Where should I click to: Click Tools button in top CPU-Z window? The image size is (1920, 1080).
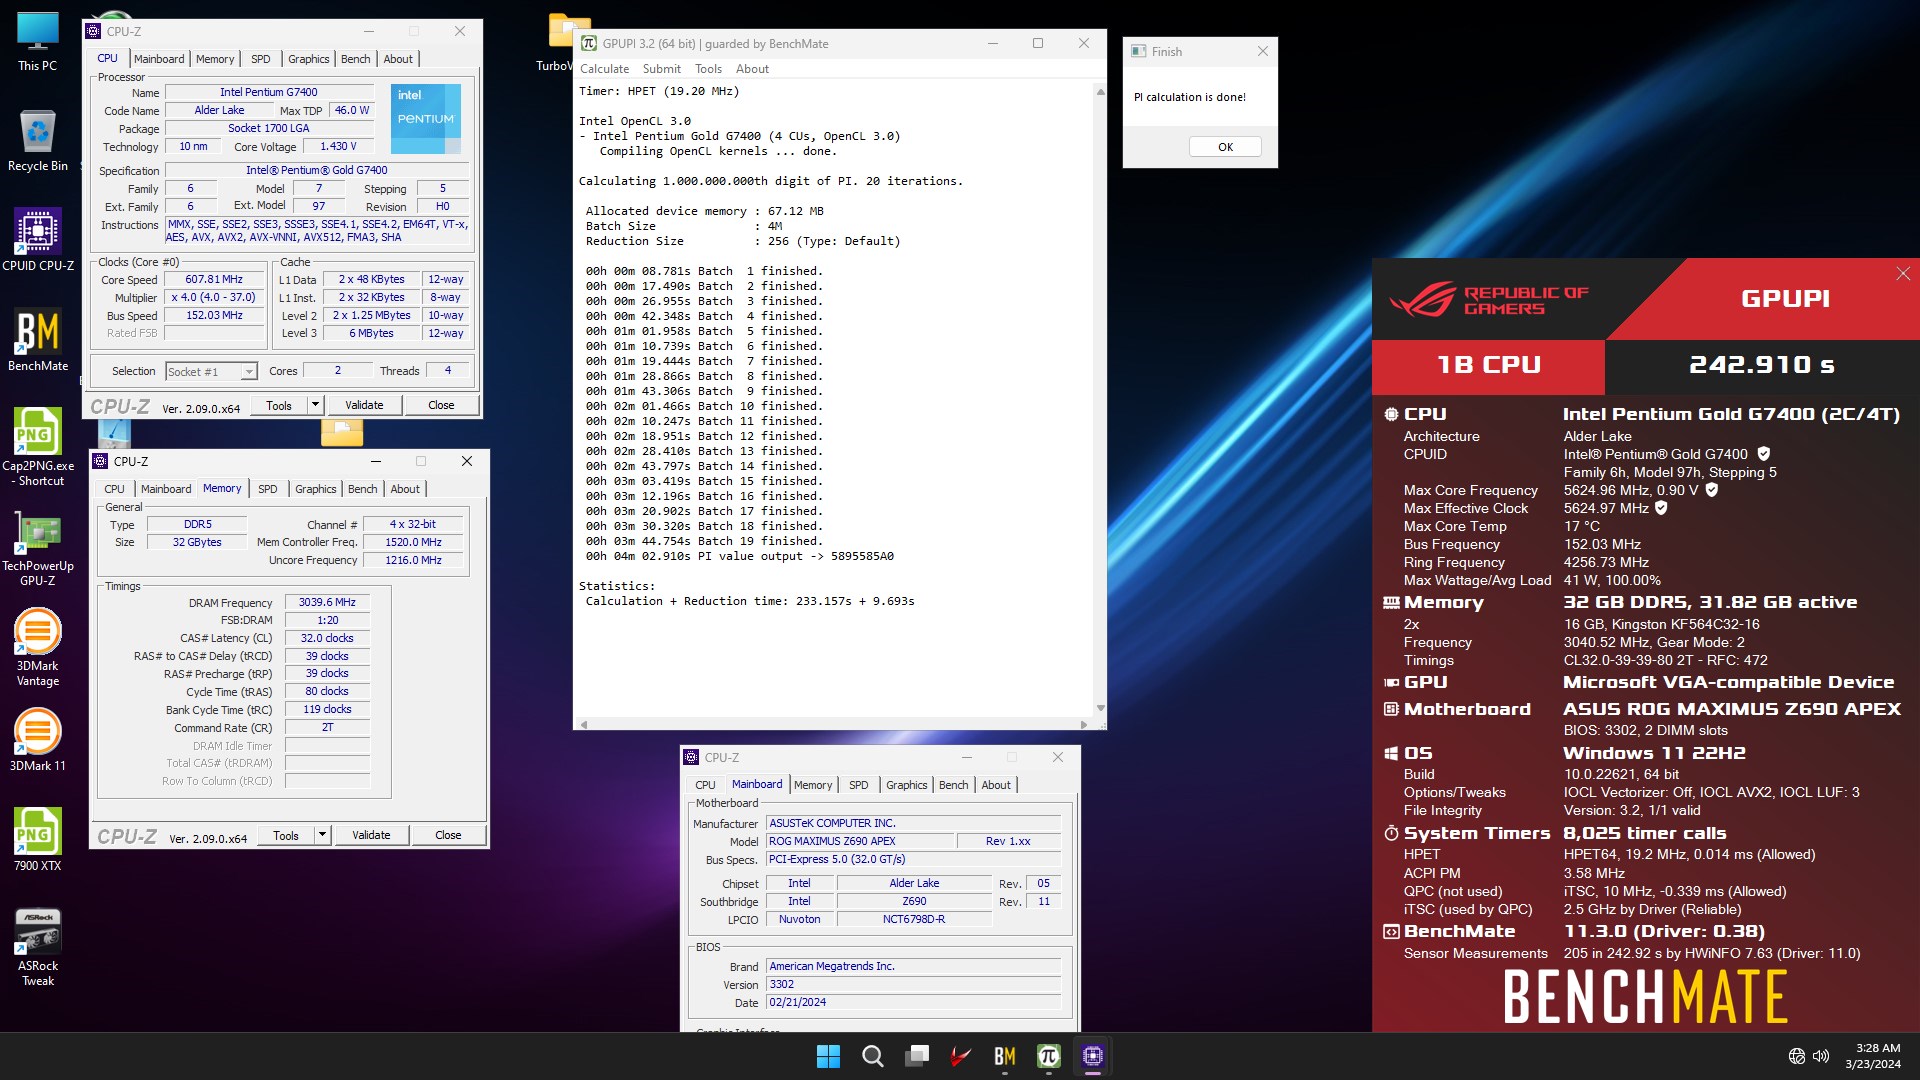[x=279, y=405]
